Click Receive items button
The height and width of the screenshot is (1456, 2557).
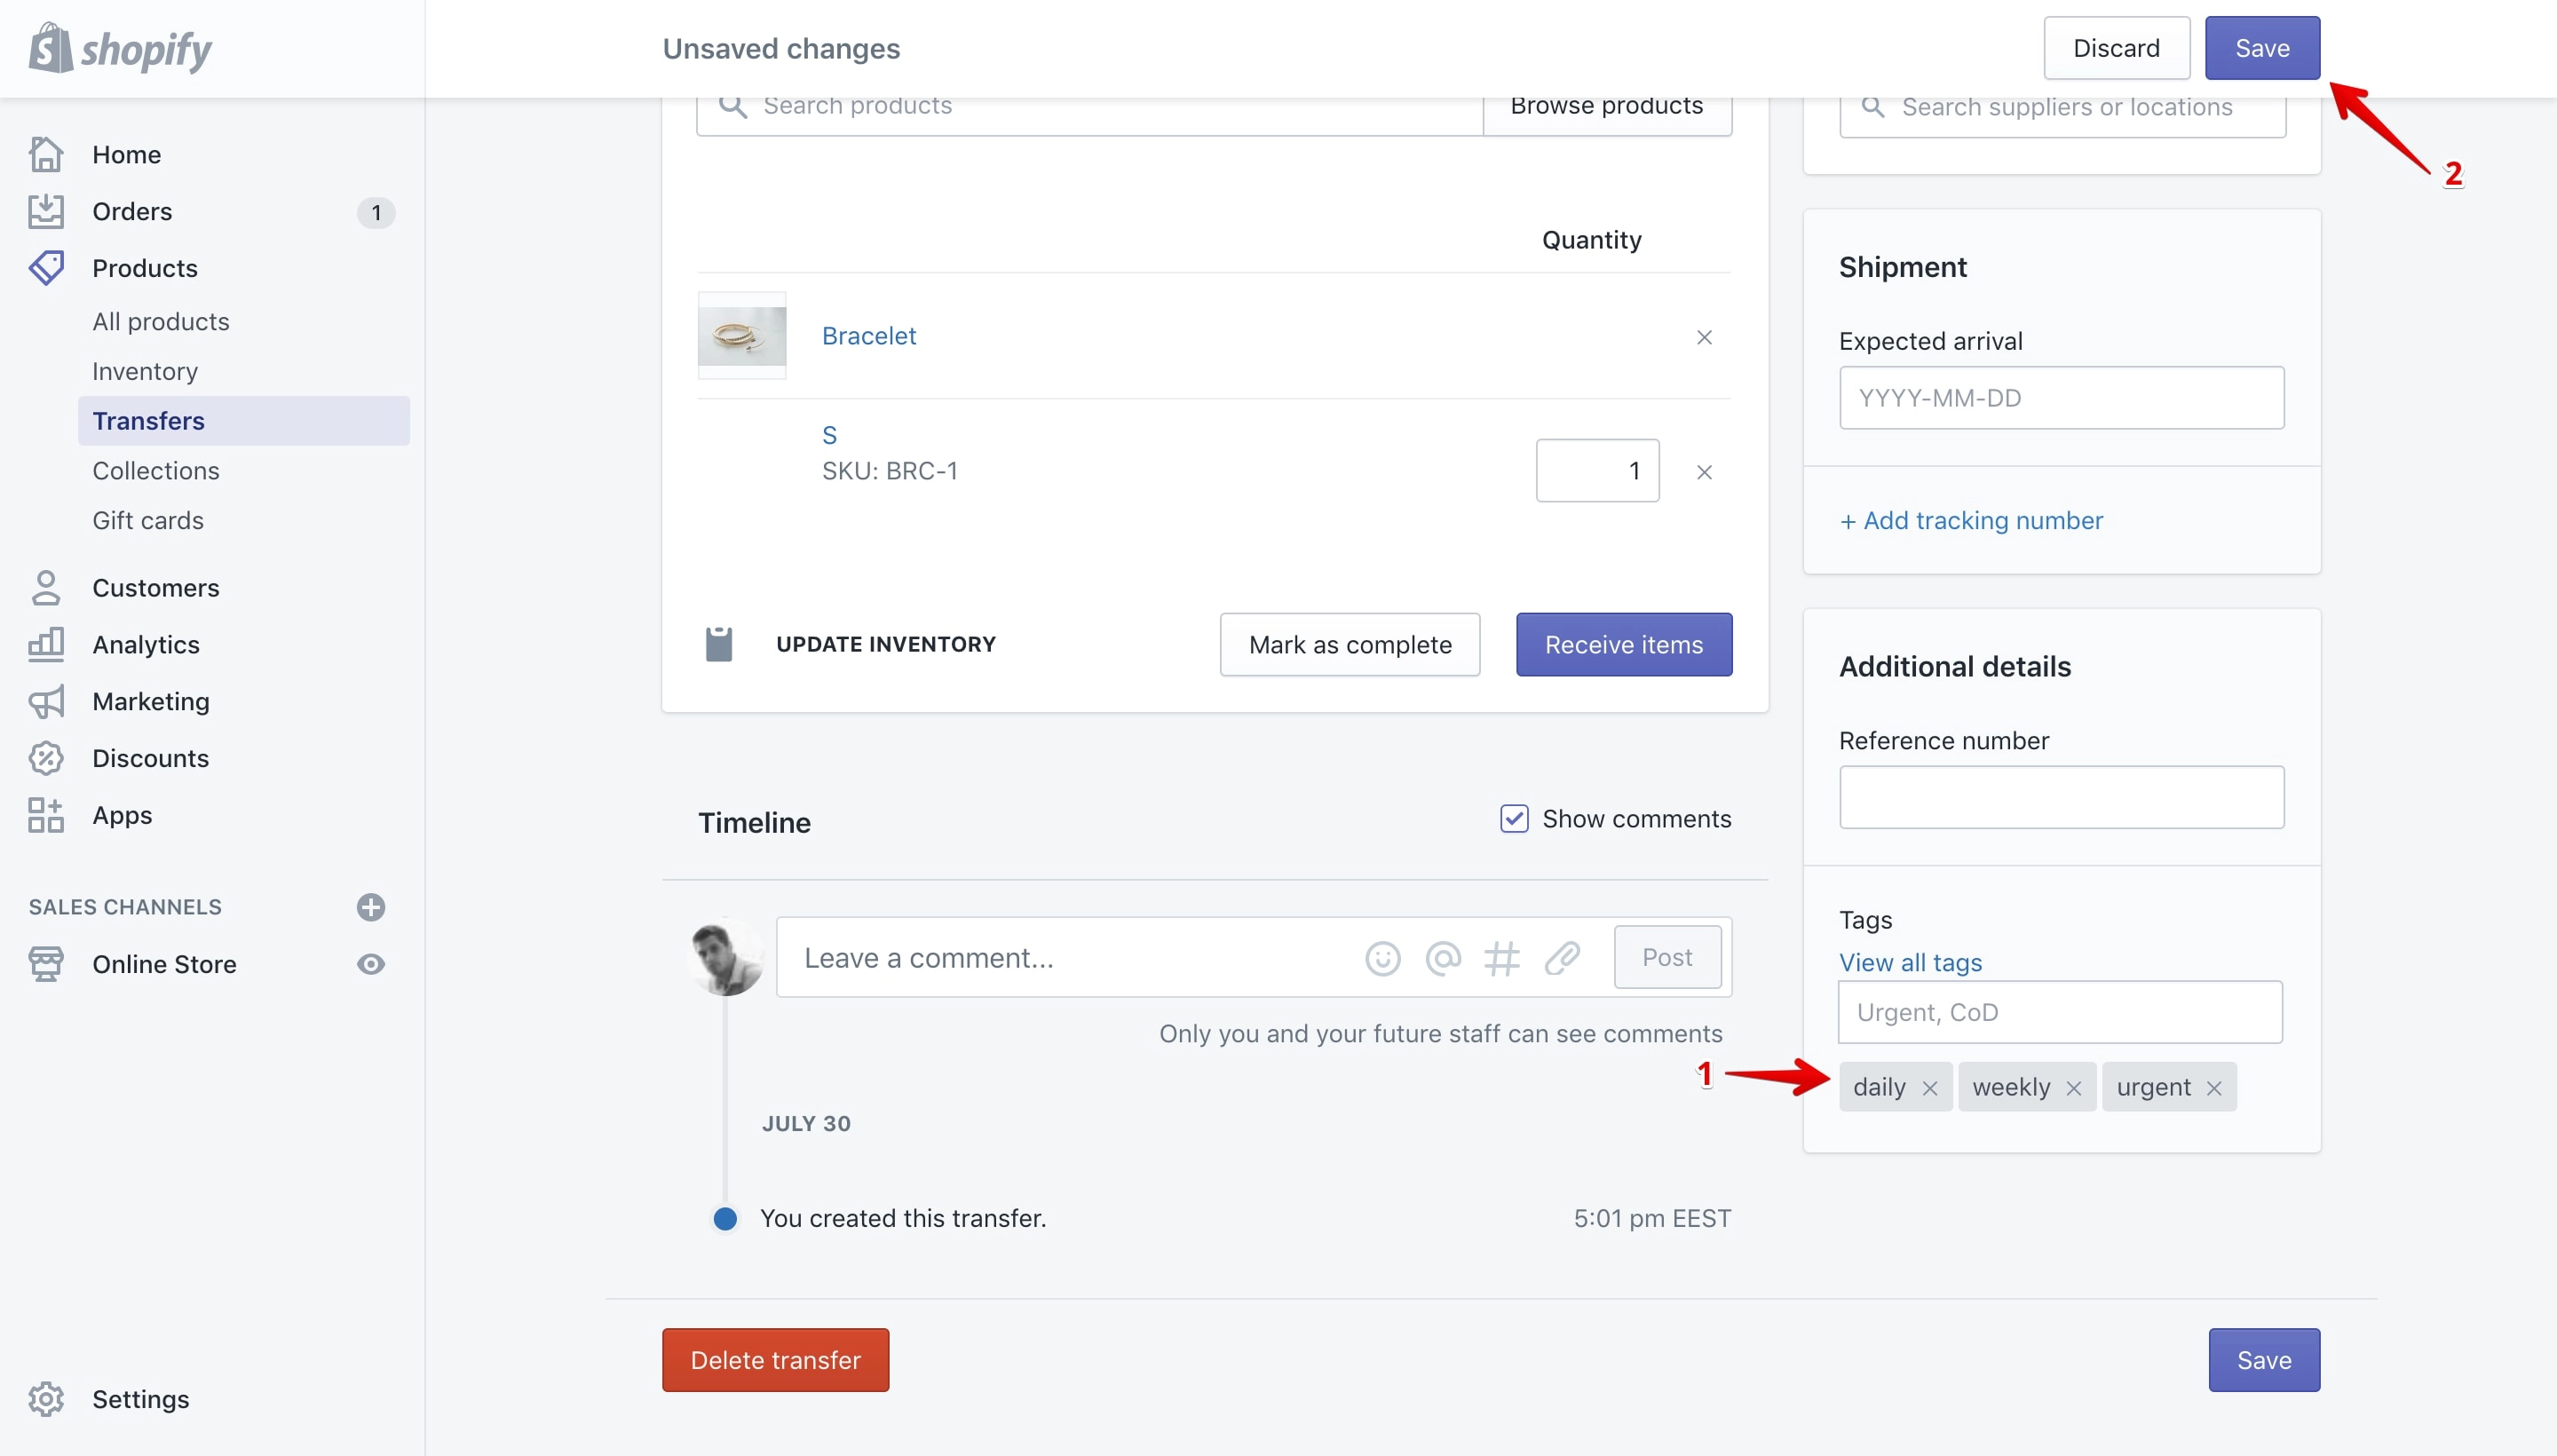point(1624,645)
